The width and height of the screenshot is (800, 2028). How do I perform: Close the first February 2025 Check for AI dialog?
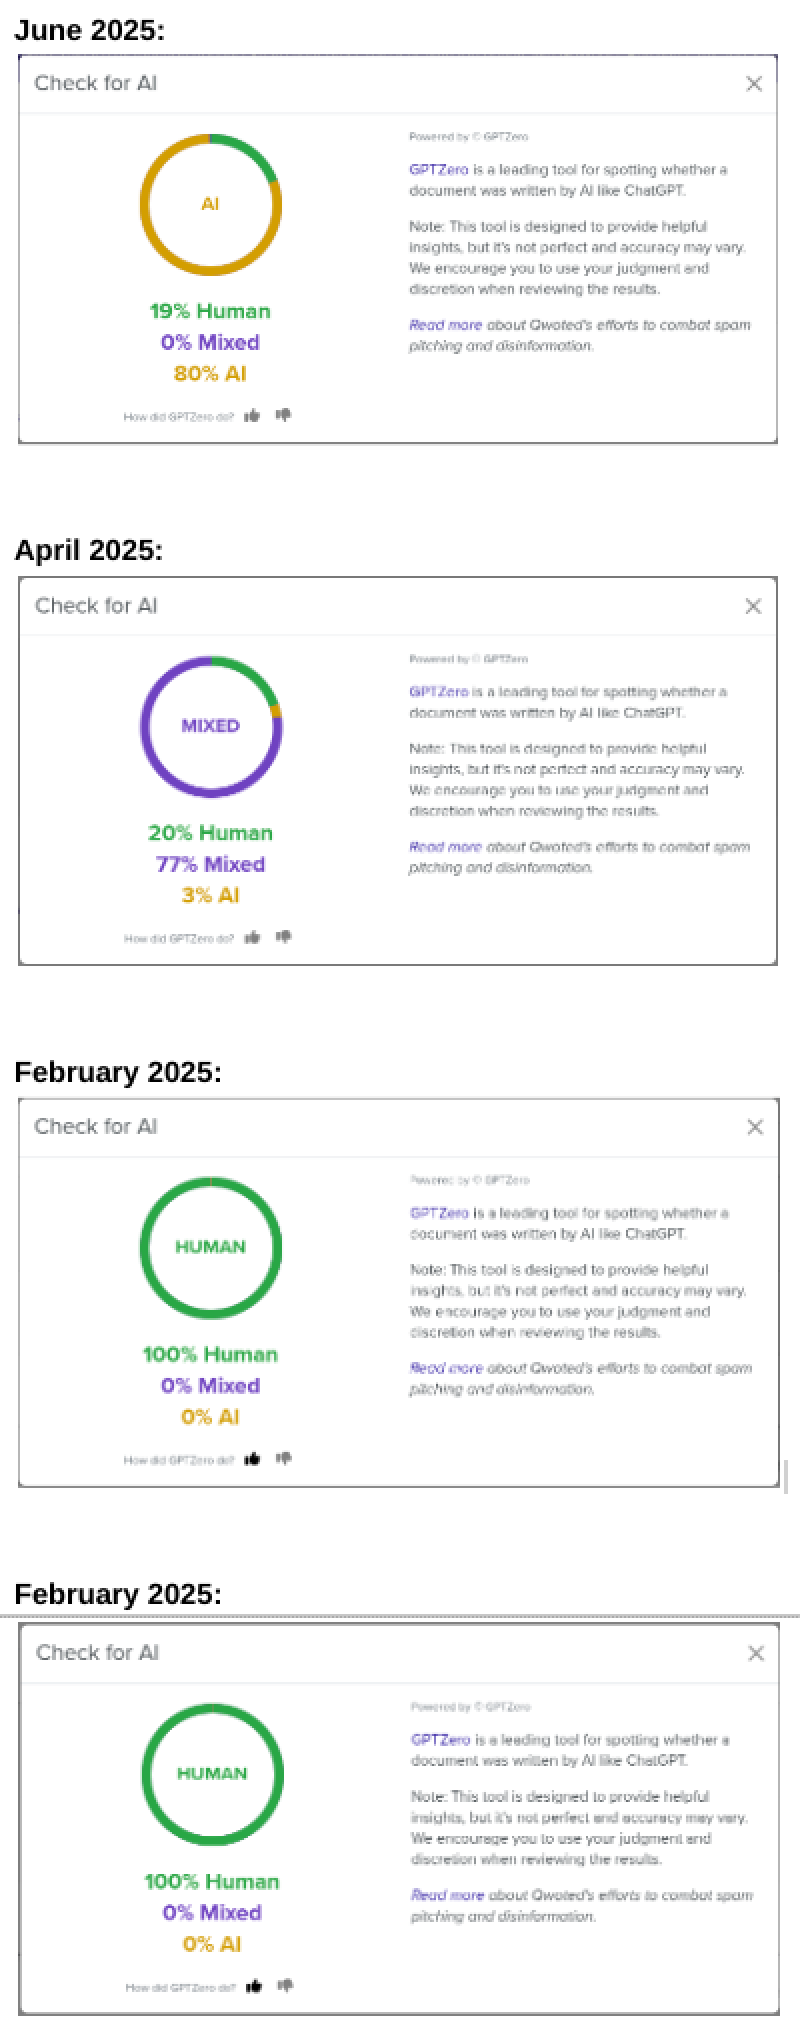756,1127
